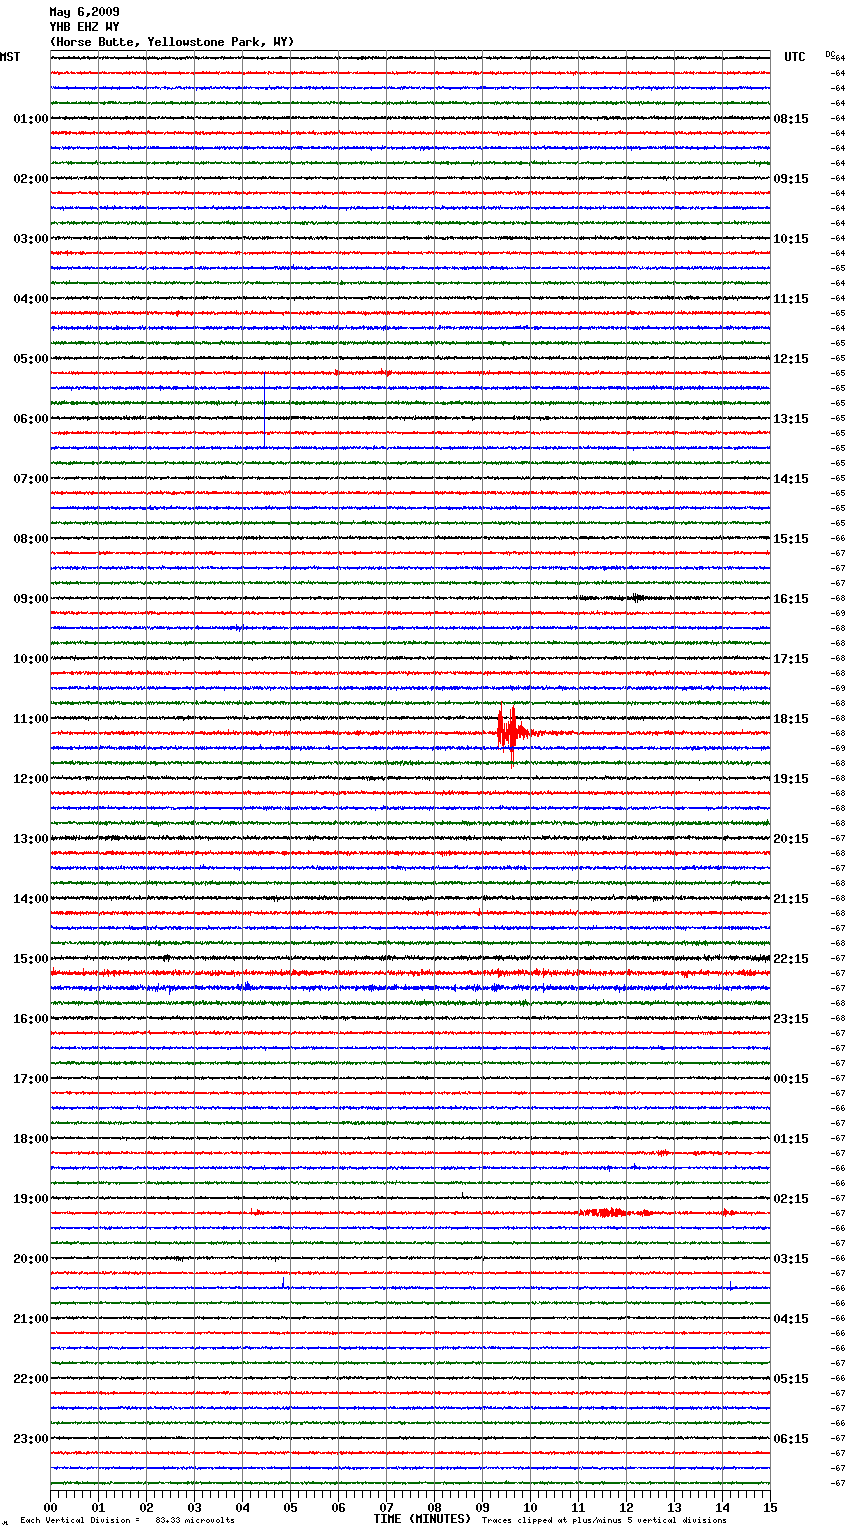Click the "20:15" UTC time label
Screen dimensions: 850x1534
(791, 839)
